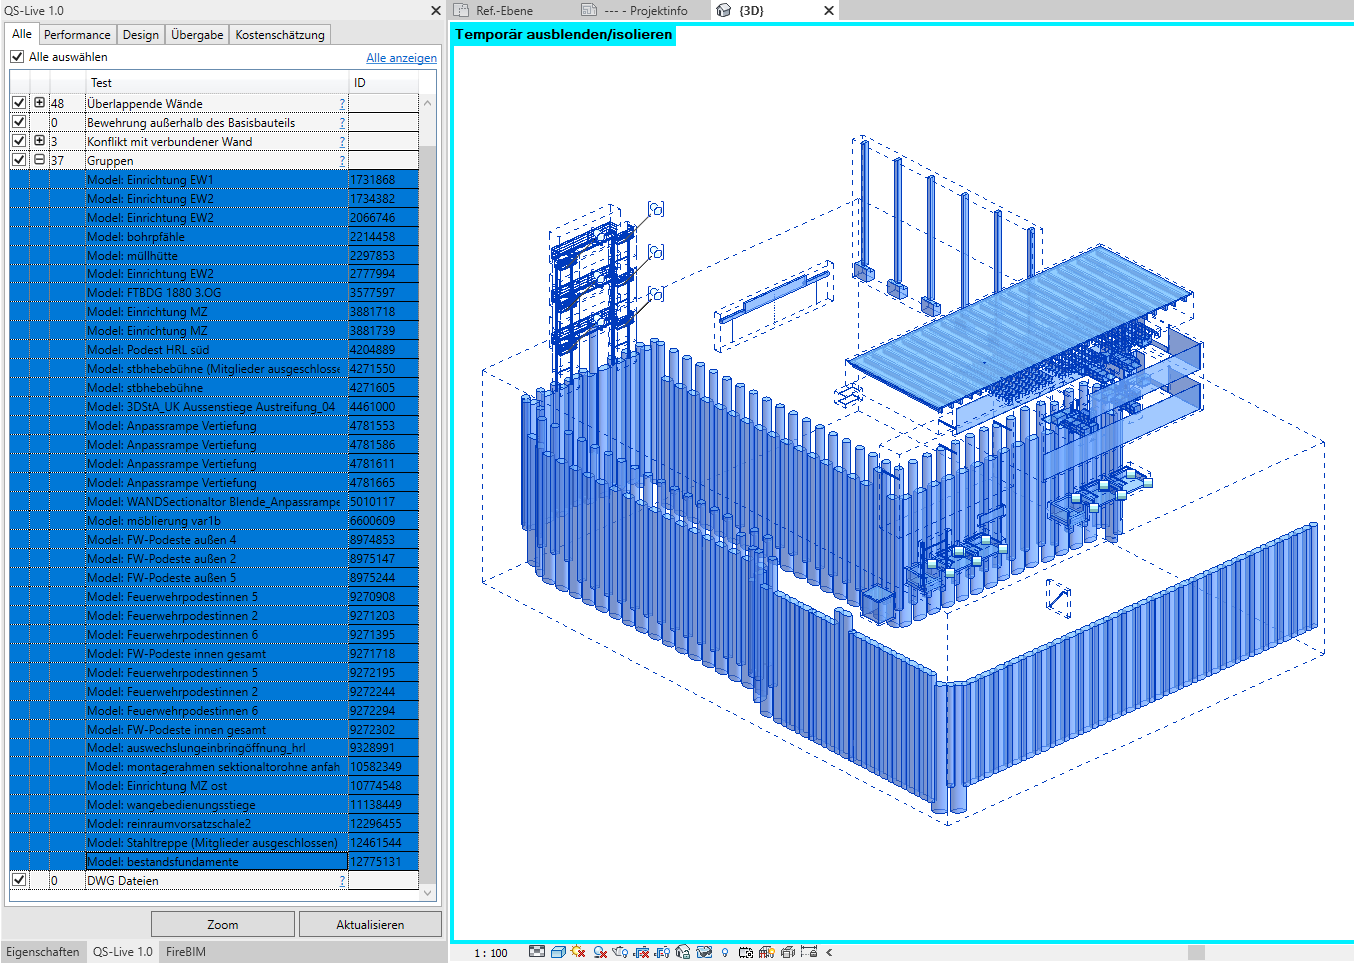The width and height of the screenshot is (1354, 963).
Task: Toggle the Sun Path icon
Action: [x=578, y=952]
